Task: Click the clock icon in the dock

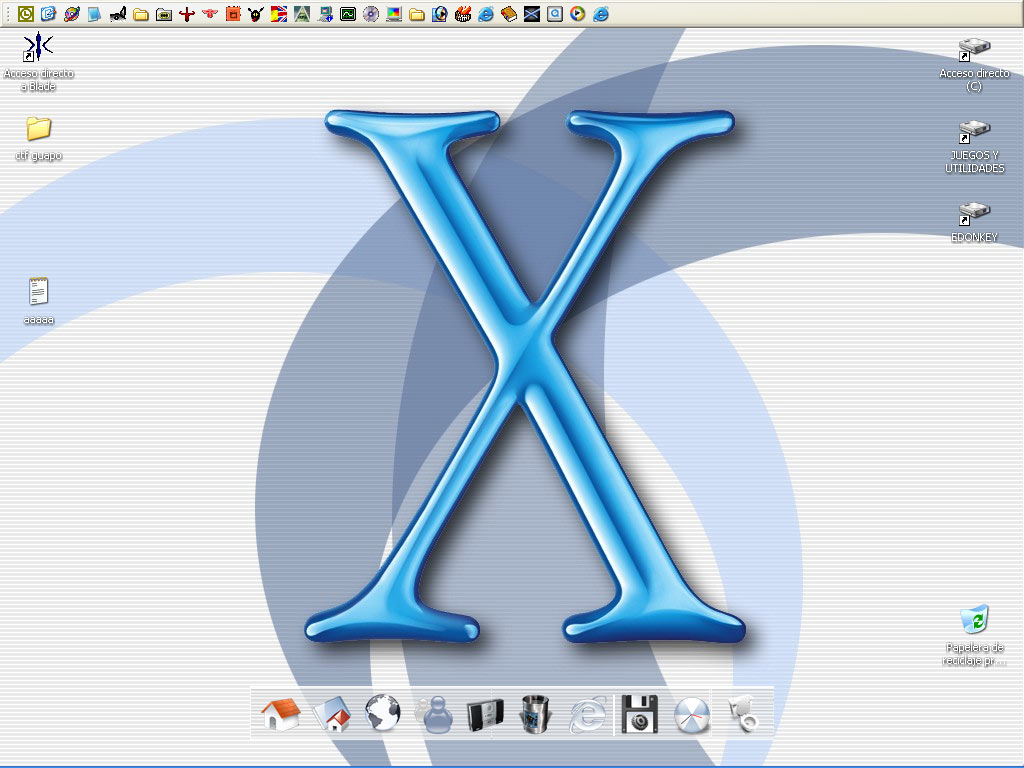Action: click(x=692, y=715)
